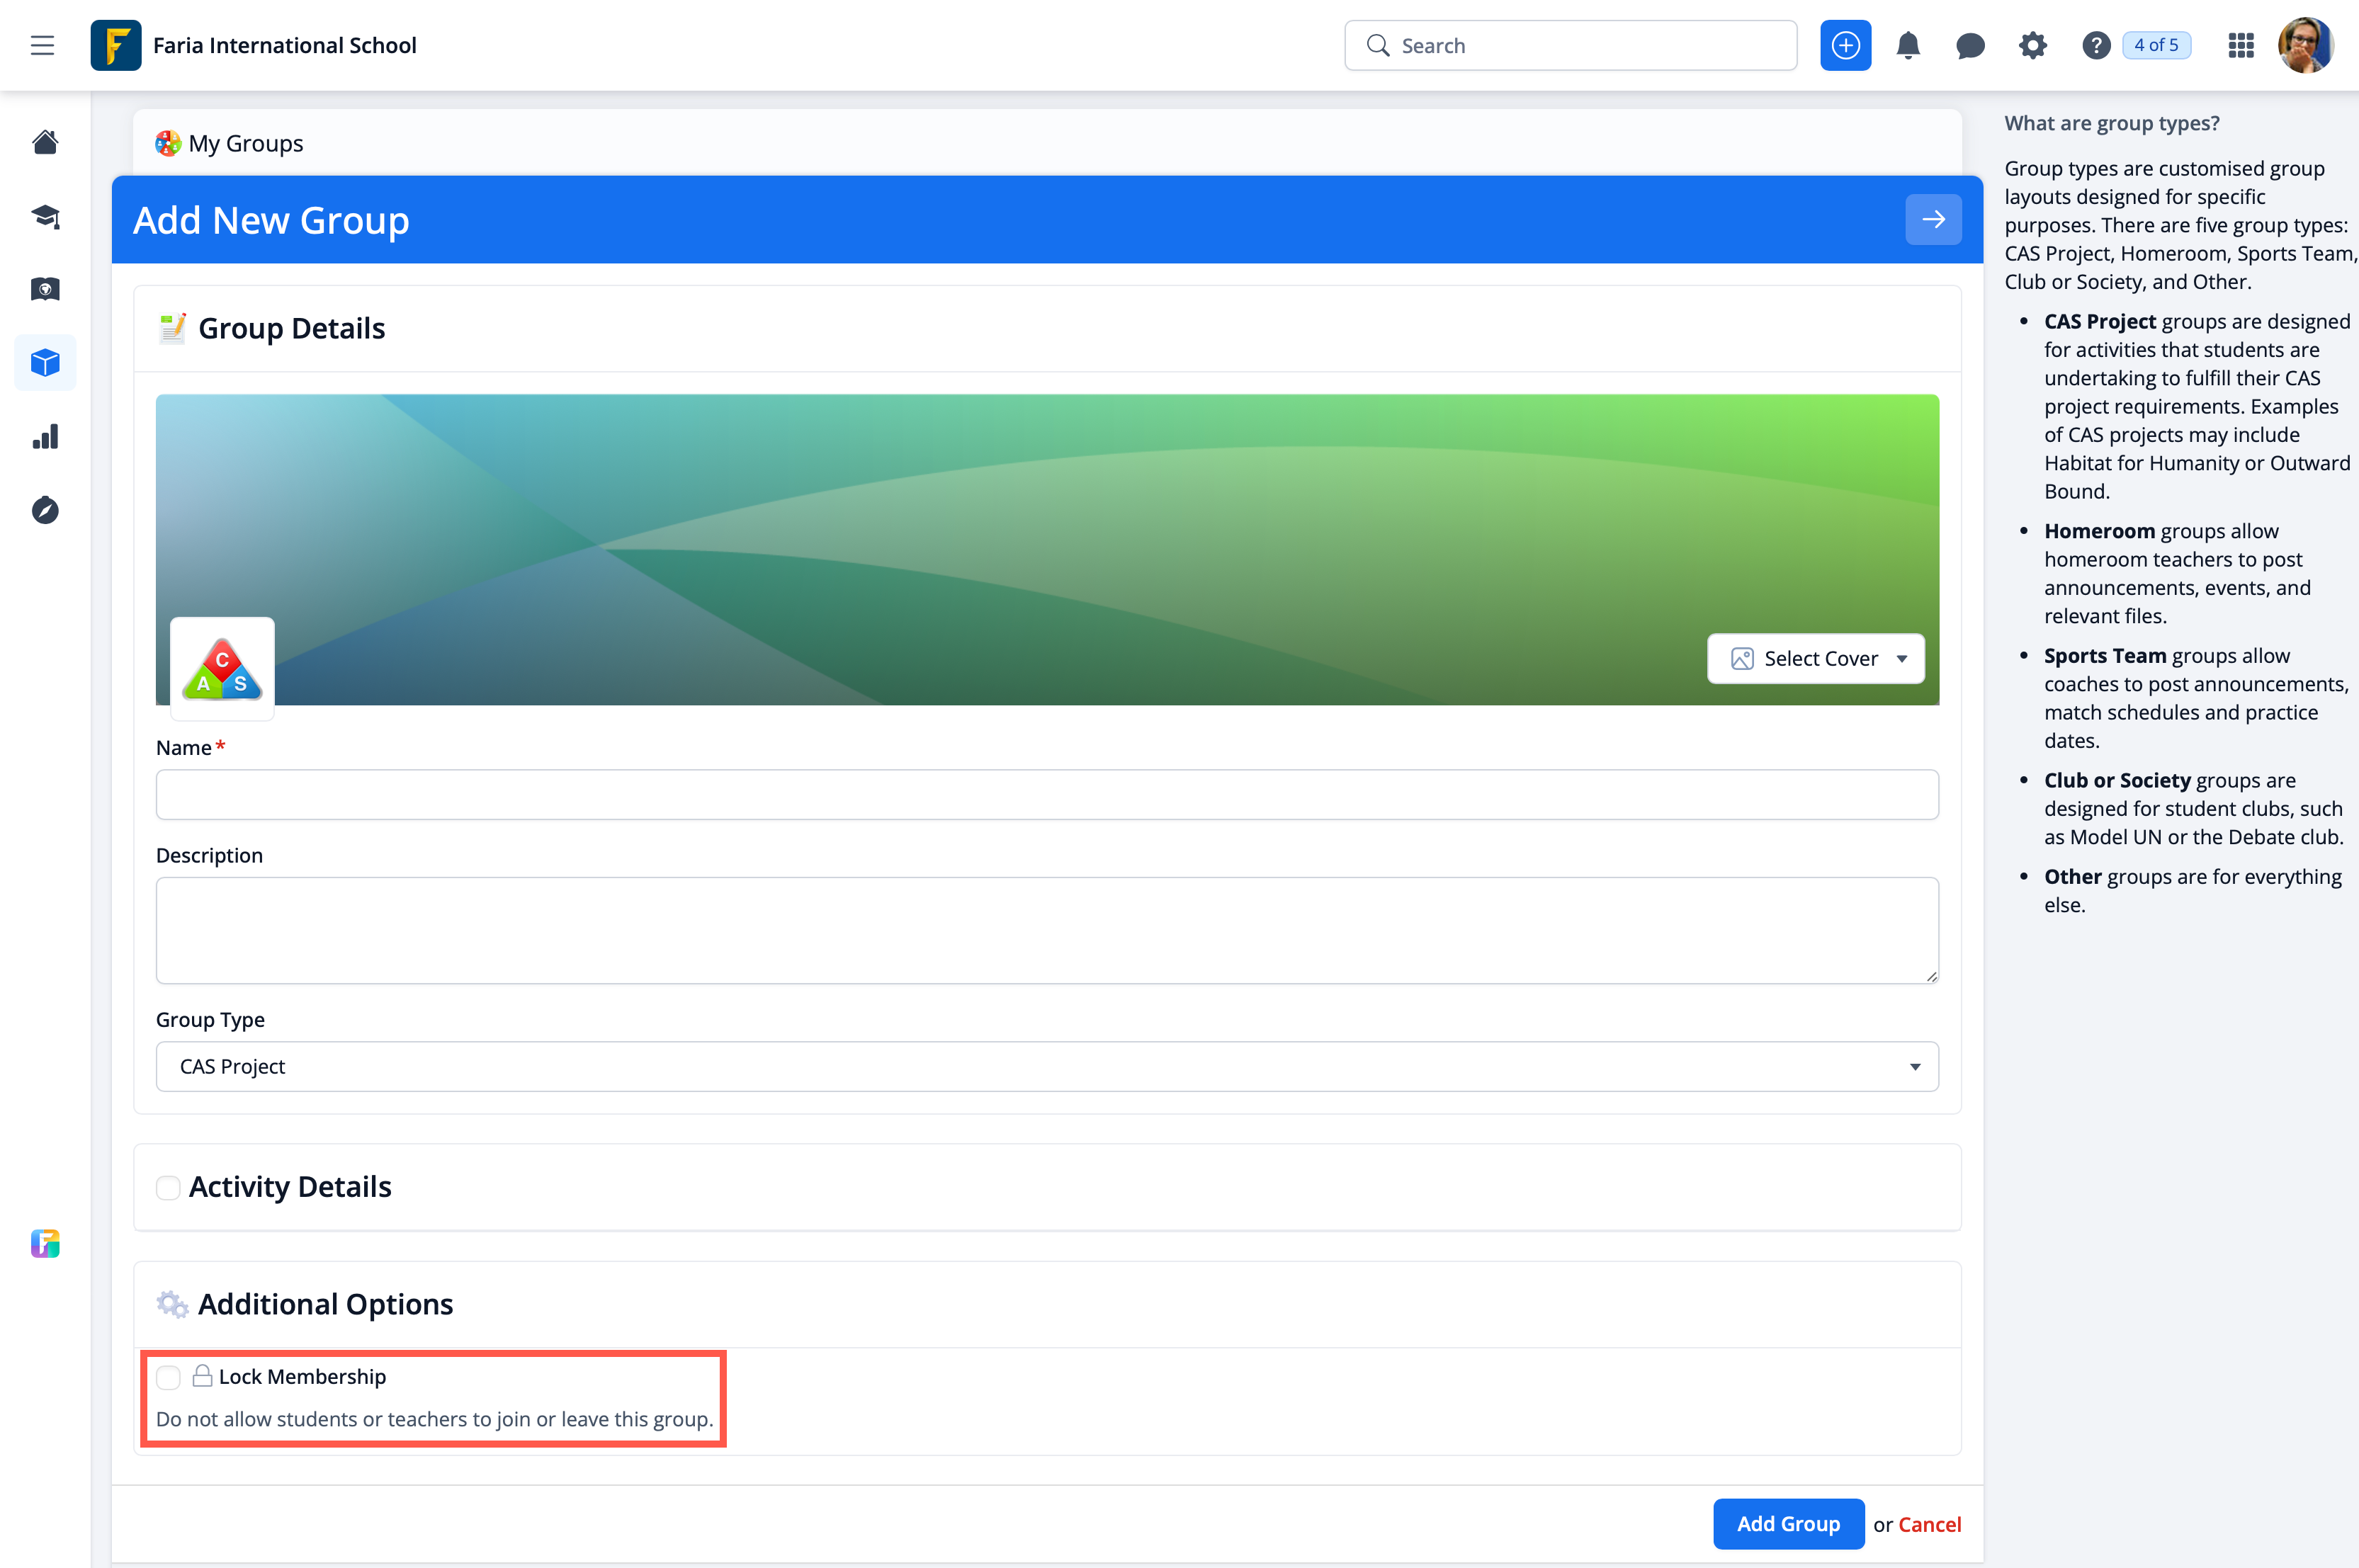Click the bar chart reports icon
This screenshot has height=1568, width=2359.
click(45, 437)
